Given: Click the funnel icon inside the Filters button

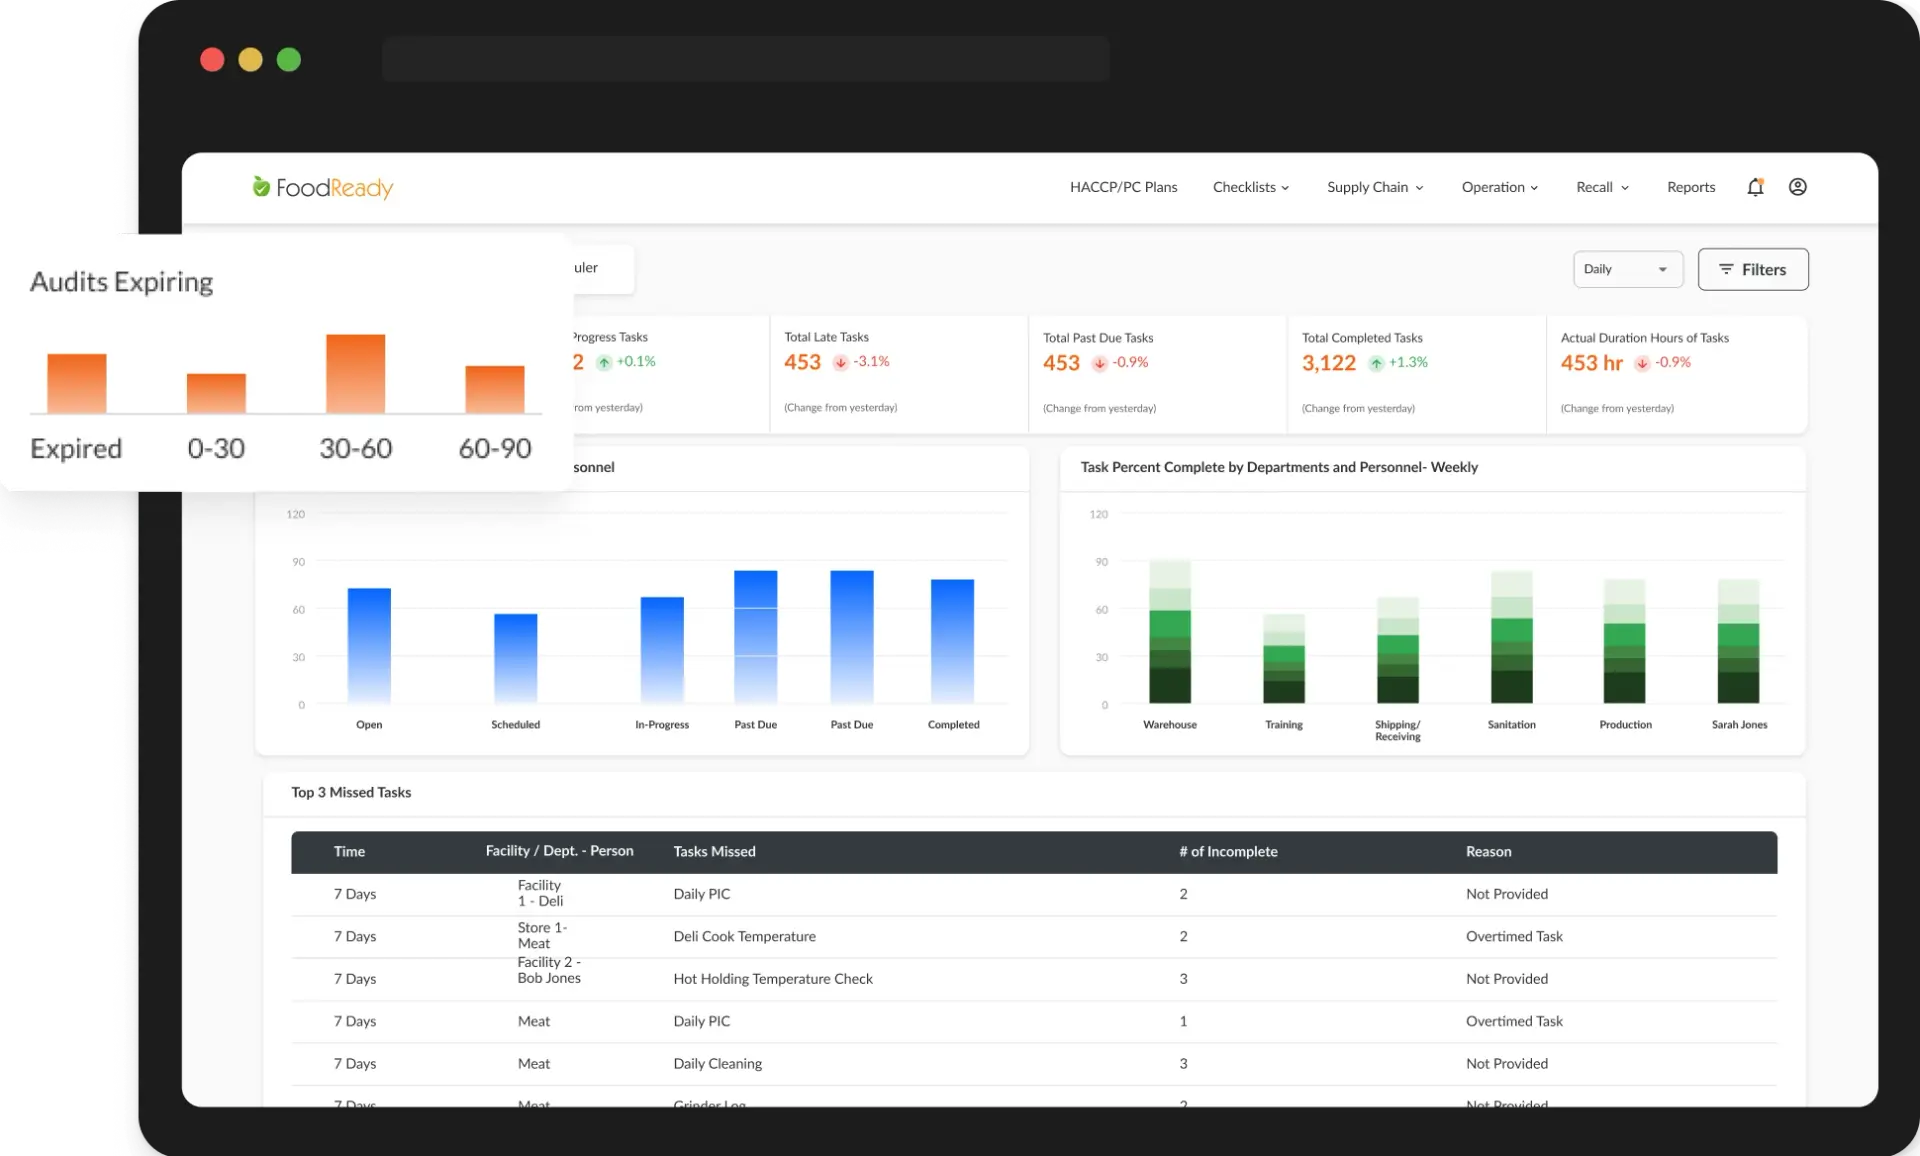Looking at the screenshot, I should coord(1727,269).
